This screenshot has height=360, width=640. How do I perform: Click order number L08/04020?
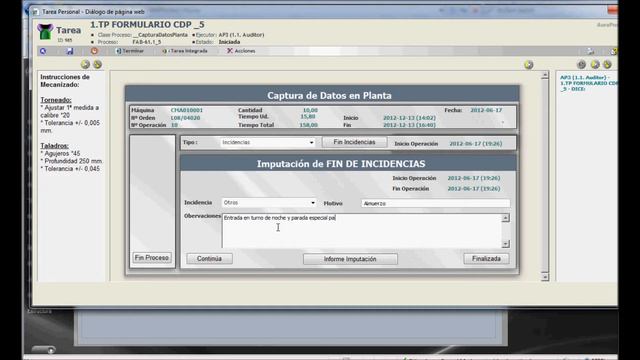(185, 118)
